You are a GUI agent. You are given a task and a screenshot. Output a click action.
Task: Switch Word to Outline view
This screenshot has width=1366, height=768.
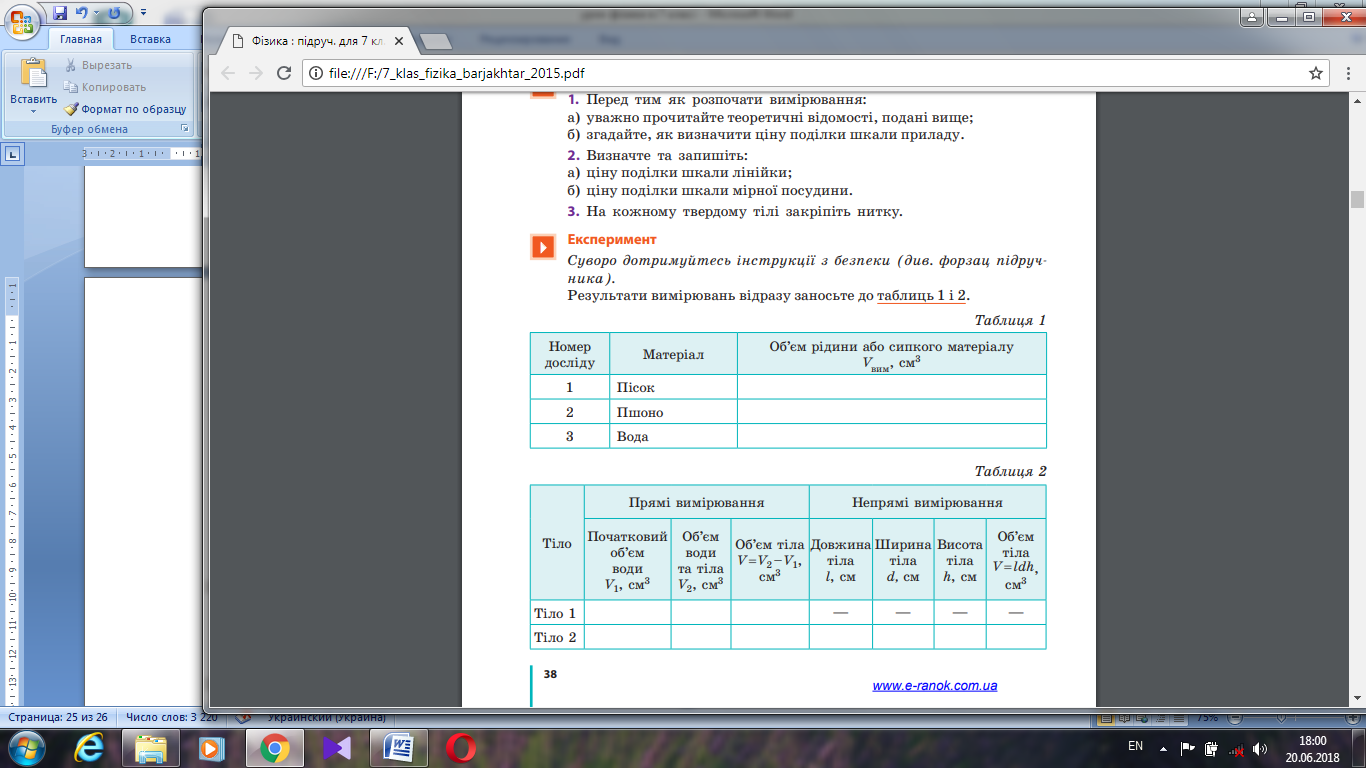tap(1160, 718)
